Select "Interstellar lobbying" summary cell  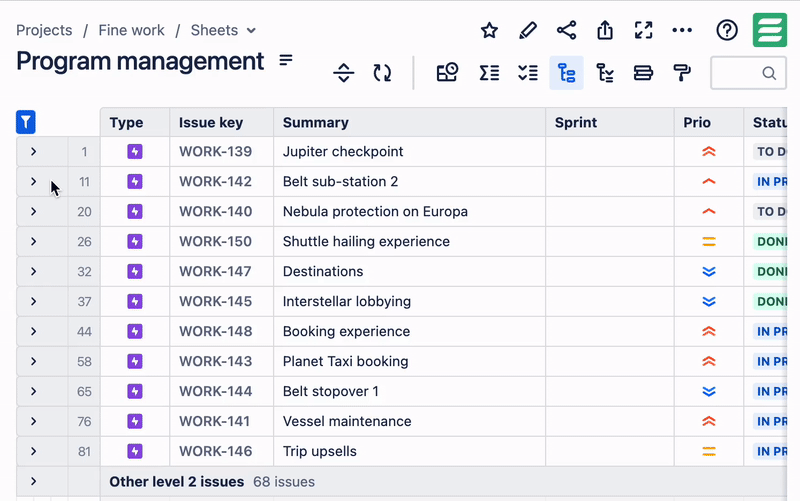[409, 302]
